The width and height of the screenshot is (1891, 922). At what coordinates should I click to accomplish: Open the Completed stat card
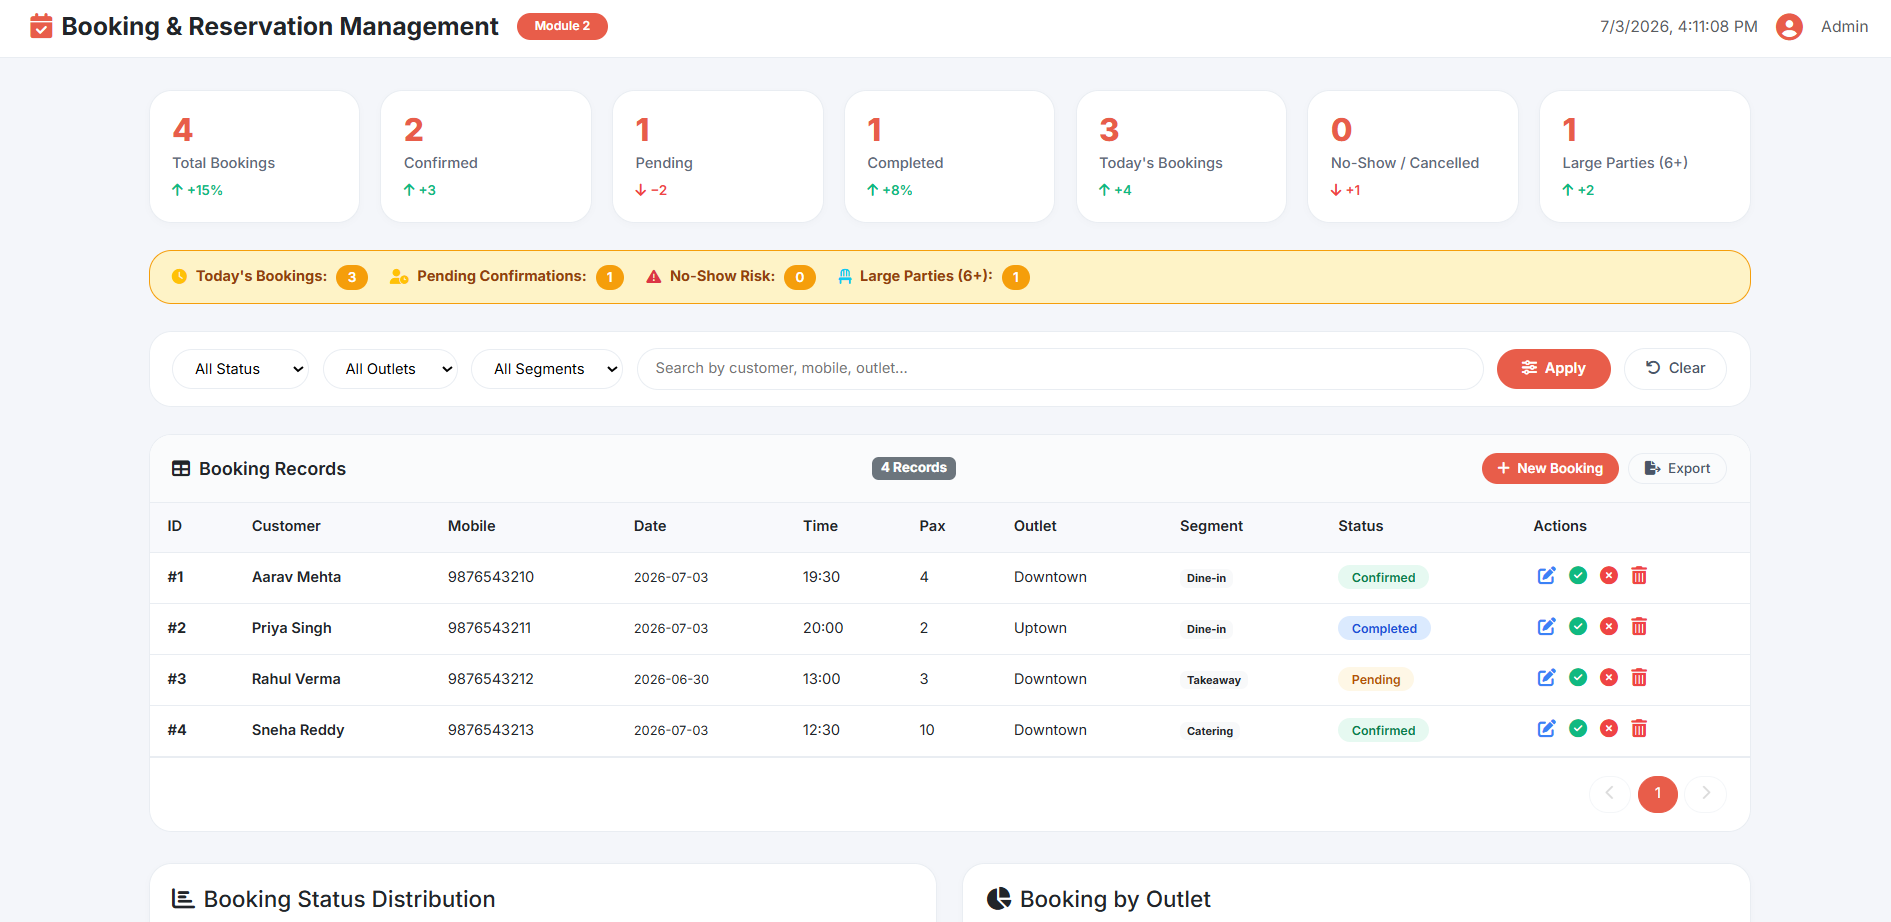(950, 157)
